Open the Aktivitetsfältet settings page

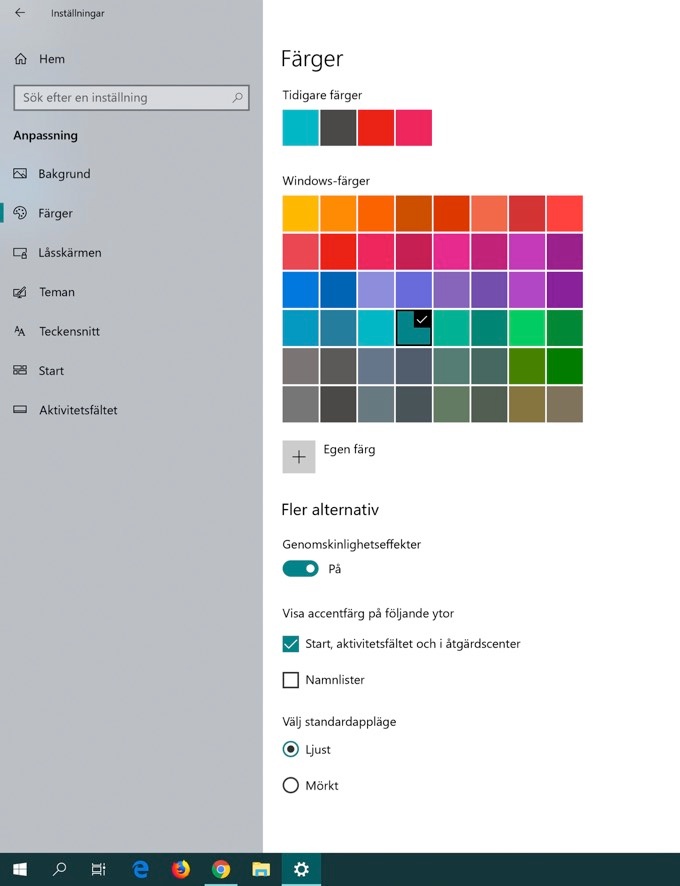tap(77, 410)
